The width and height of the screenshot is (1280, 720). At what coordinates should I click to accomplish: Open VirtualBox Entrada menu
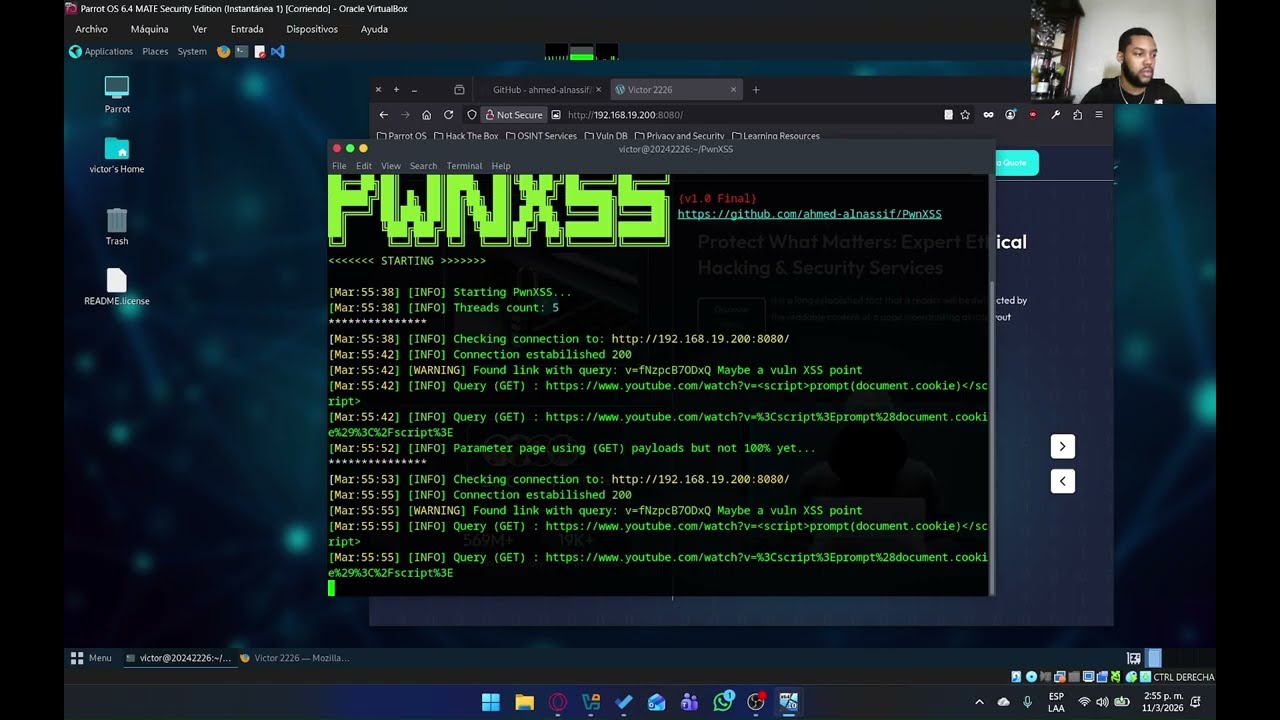coord(247,29)
